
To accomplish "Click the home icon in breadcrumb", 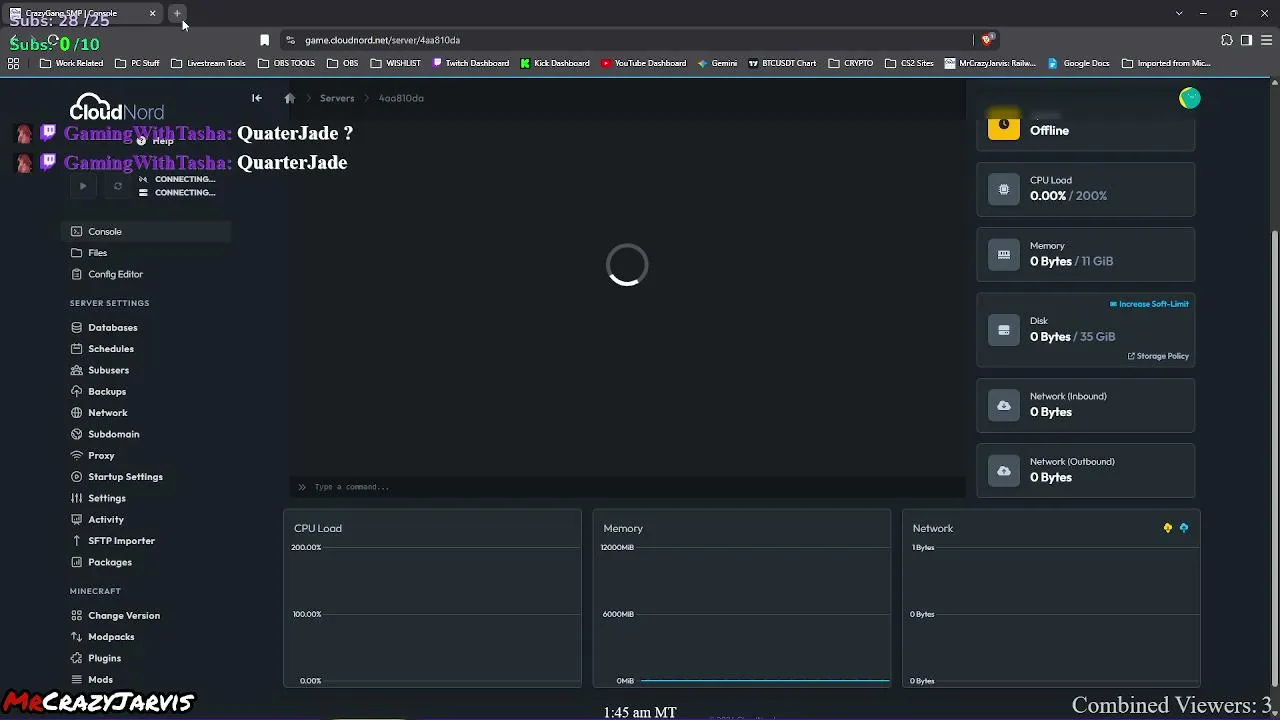I will click(x=290, y=98).
